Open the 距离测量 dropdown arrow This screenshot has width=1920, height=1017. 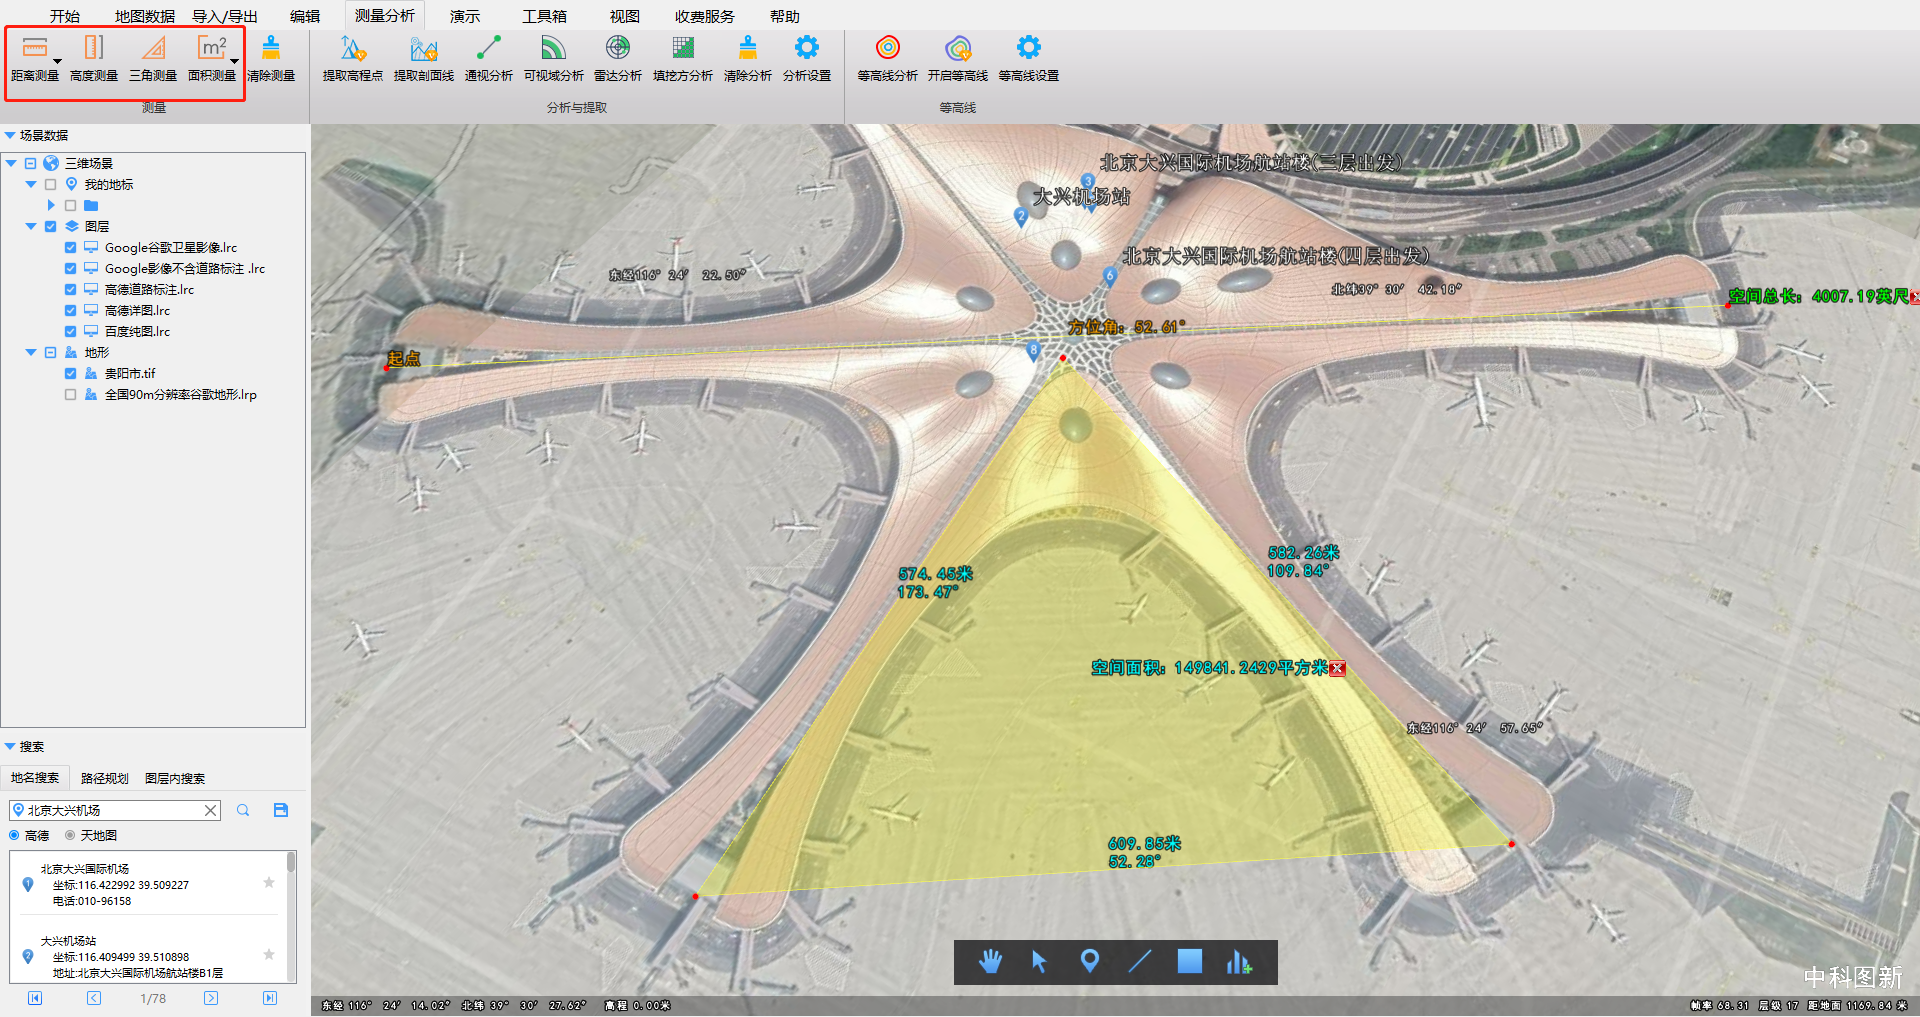pyautogui.click(x=57, y=61)
